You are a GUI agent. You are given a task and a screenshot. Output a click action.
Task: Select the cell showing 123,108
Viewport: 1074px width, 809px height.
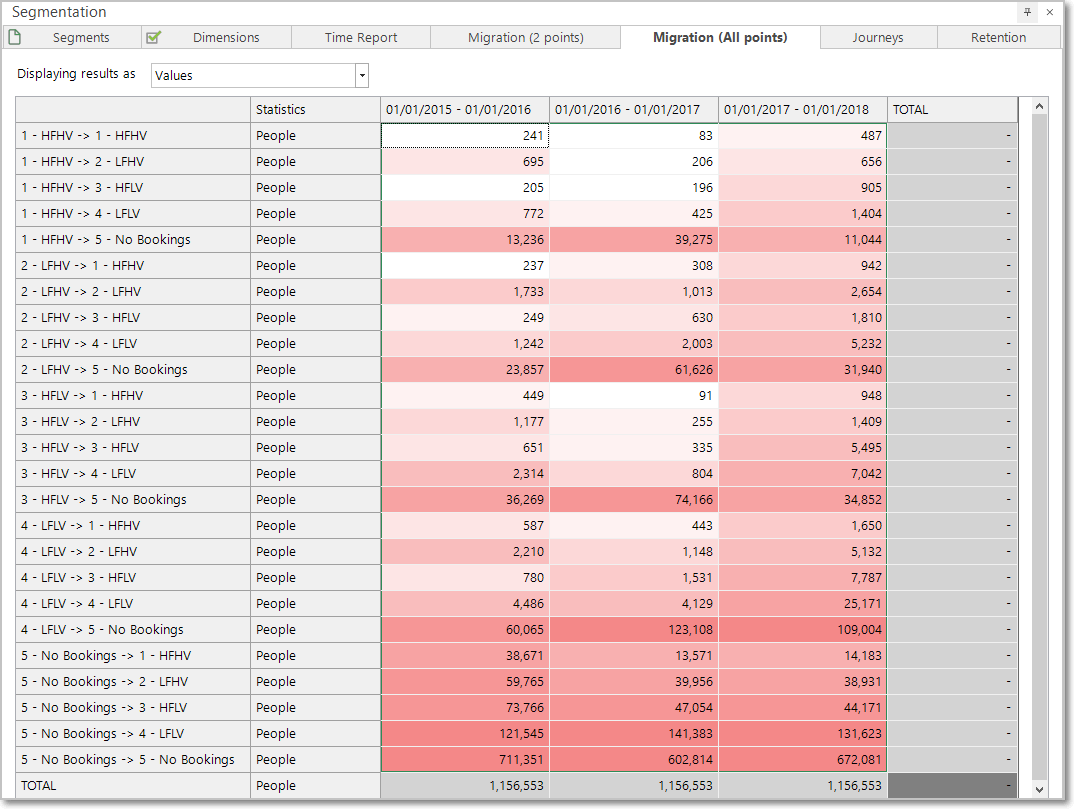pos(634,630)
